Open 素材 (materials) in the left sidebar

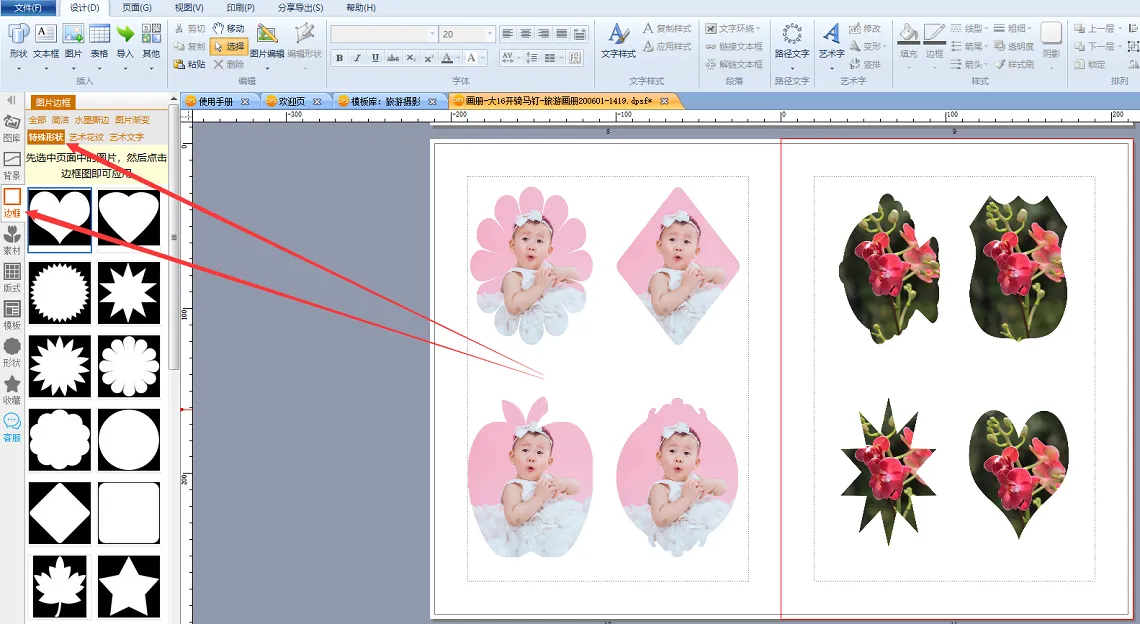pyautogui.click(x=12, y=240)
